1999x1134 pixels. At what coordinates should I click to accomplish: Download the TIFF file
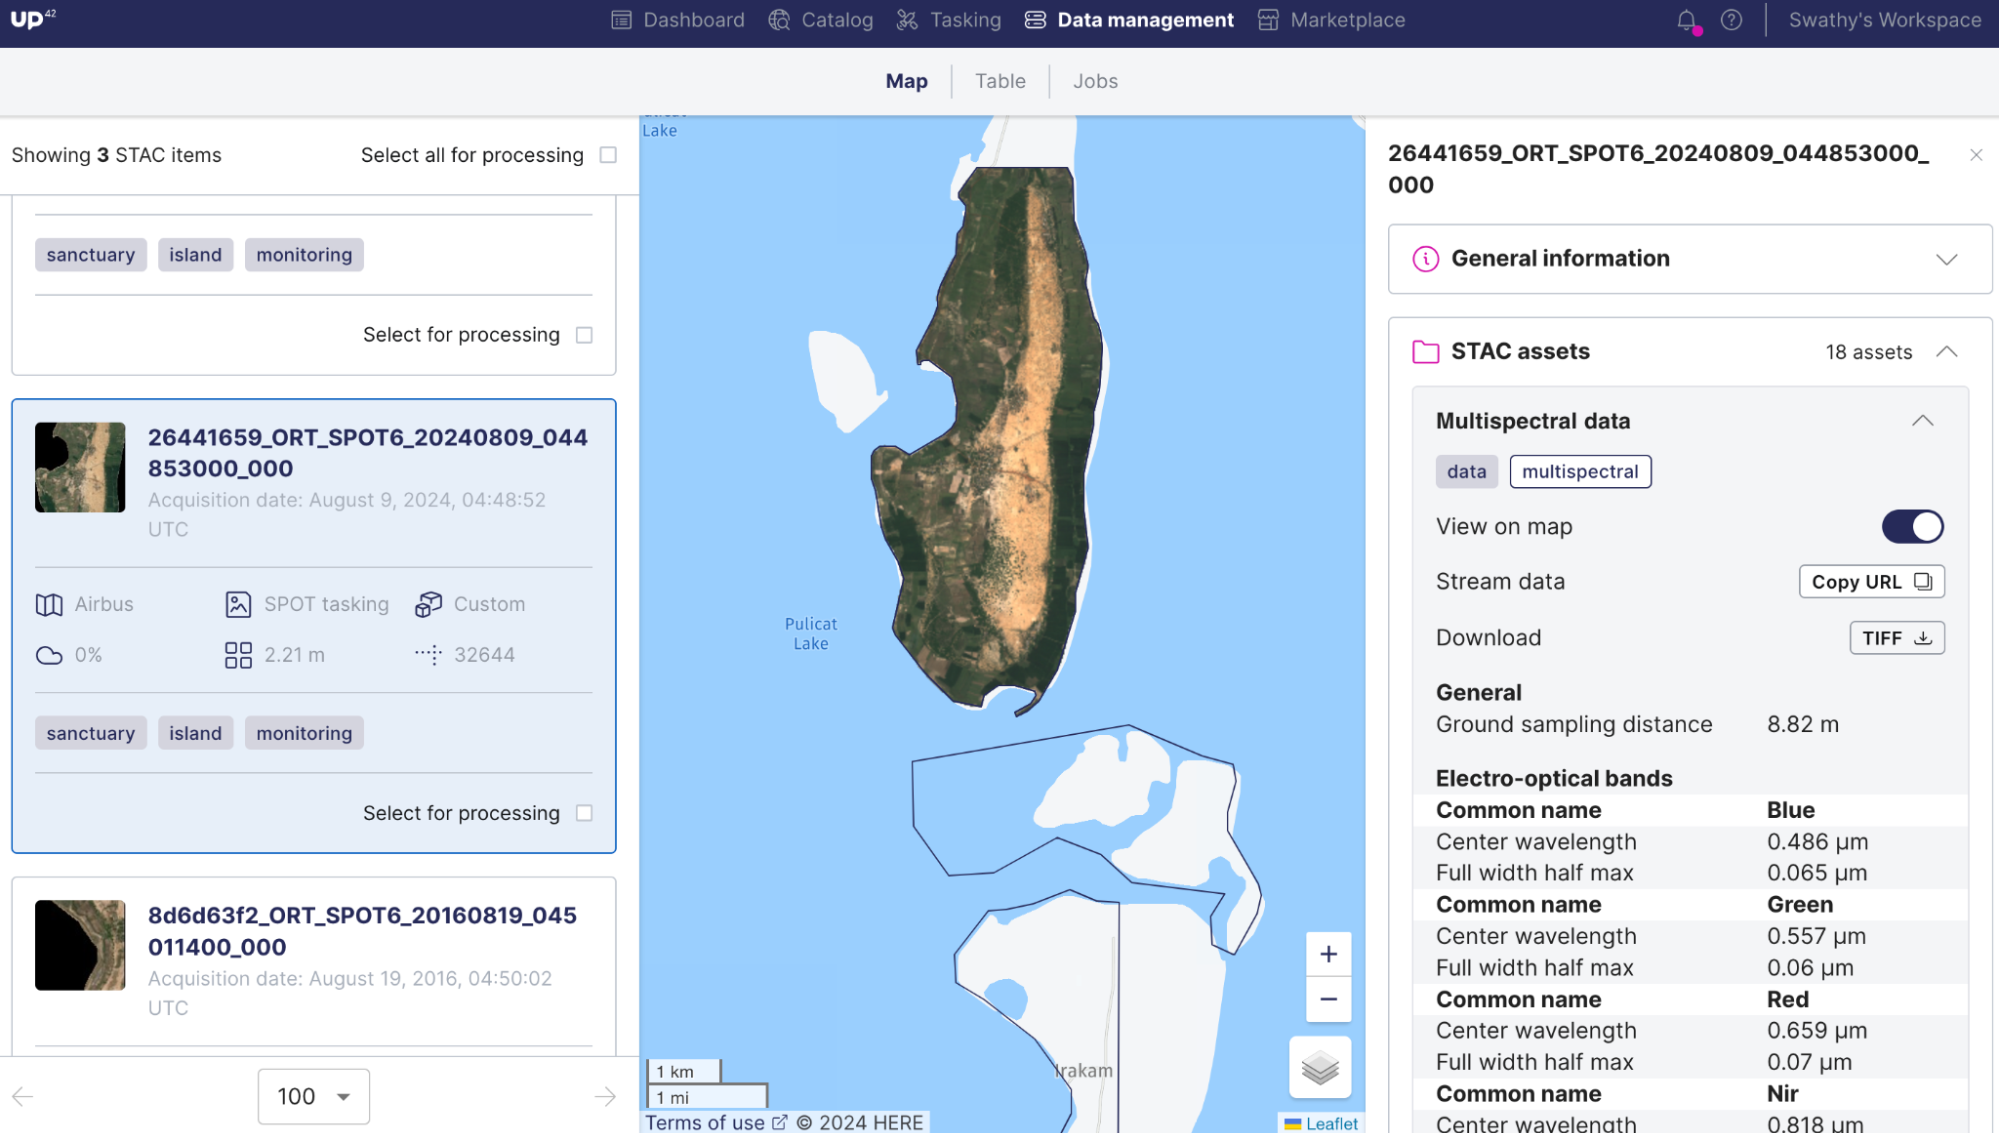pyautogui.click(x=1896, y=638)
